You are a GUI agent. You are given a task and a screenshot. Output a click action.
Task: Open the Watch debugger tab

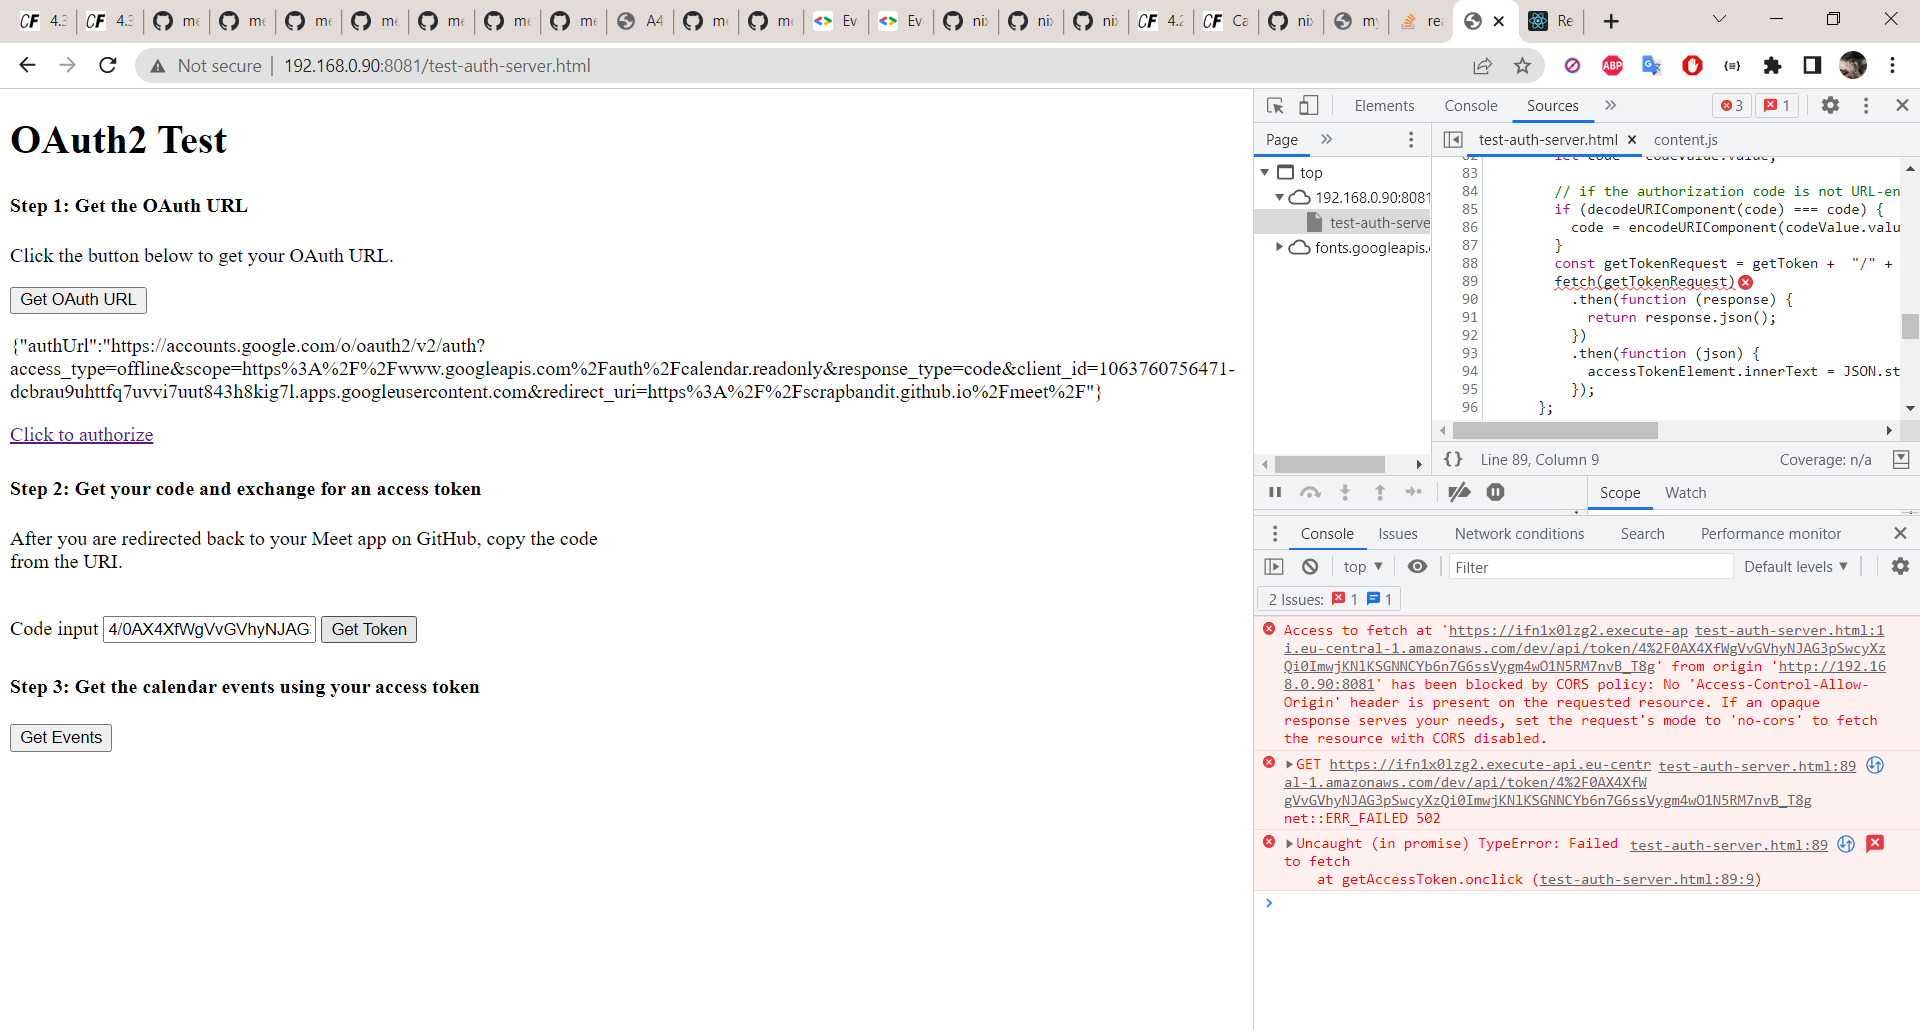tap(1685, 493)
